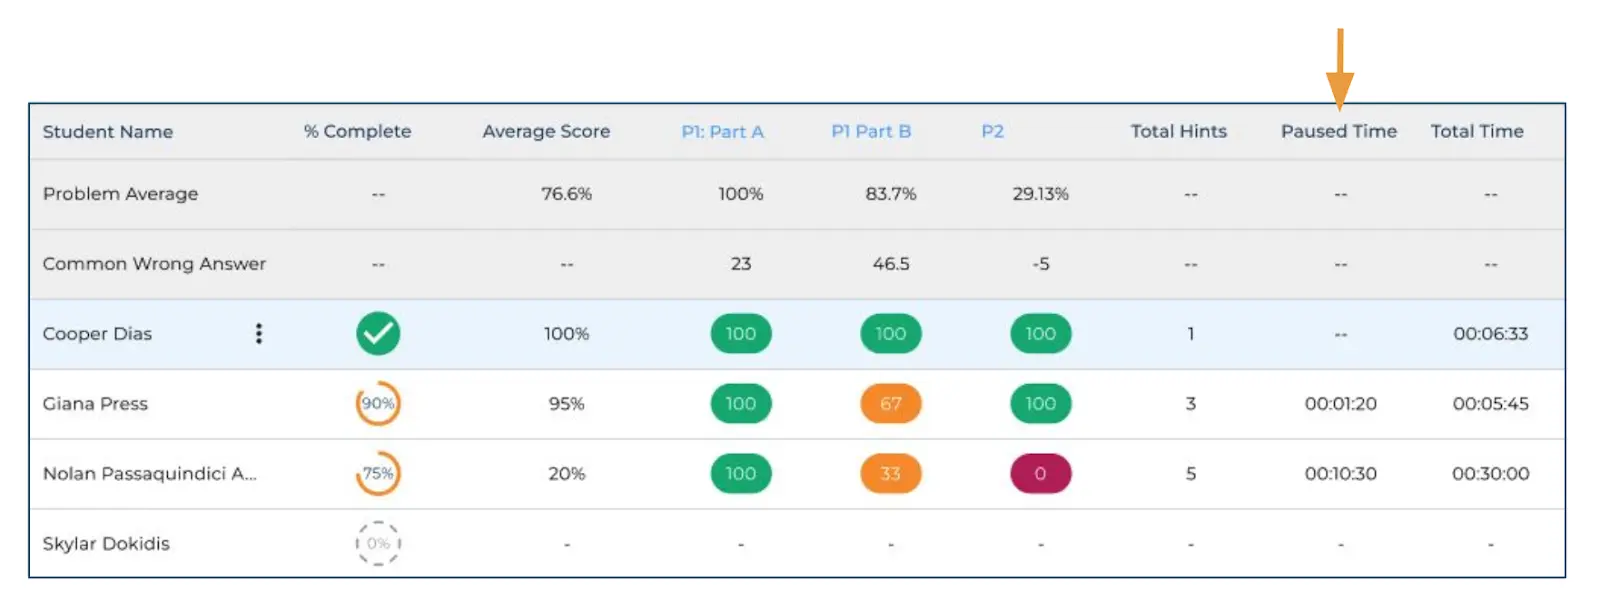Click the Total Hints column header
Viewport: 1600px width, 610px height.
click(x=1179, y=131)
